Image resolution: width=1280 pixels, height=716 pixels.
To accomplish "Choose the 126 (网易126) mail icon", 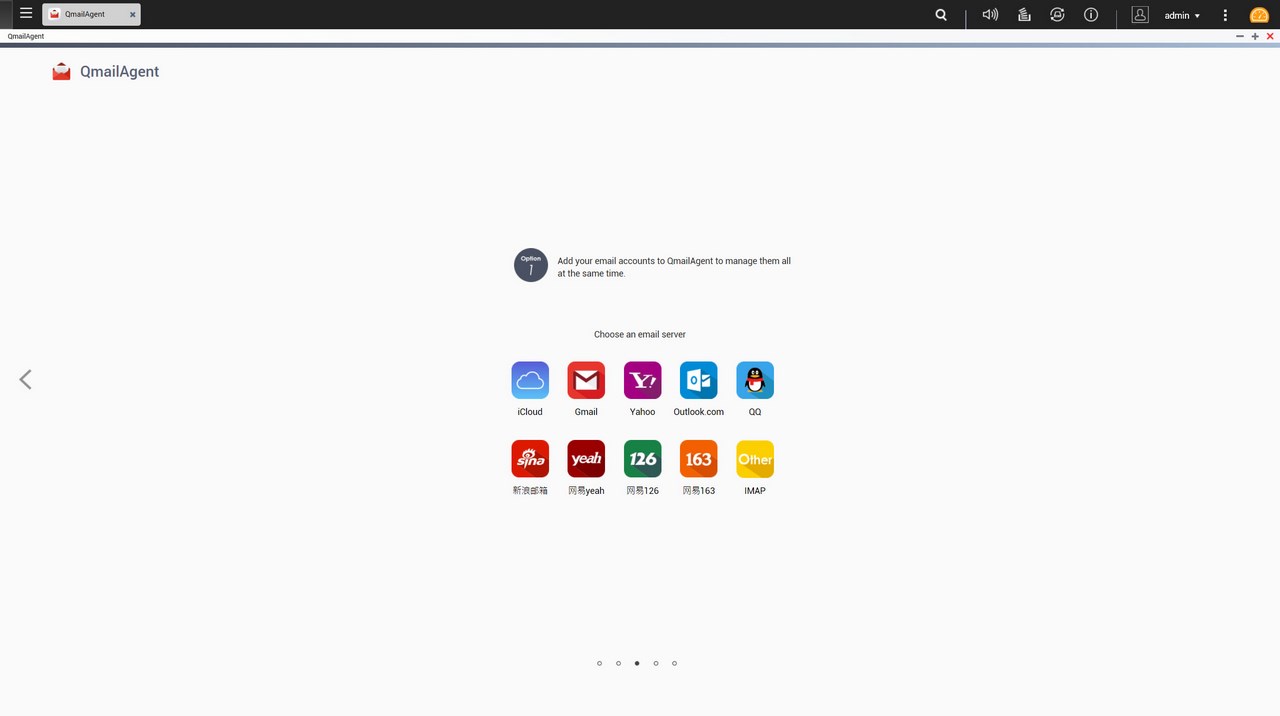I will click(642, 459).
